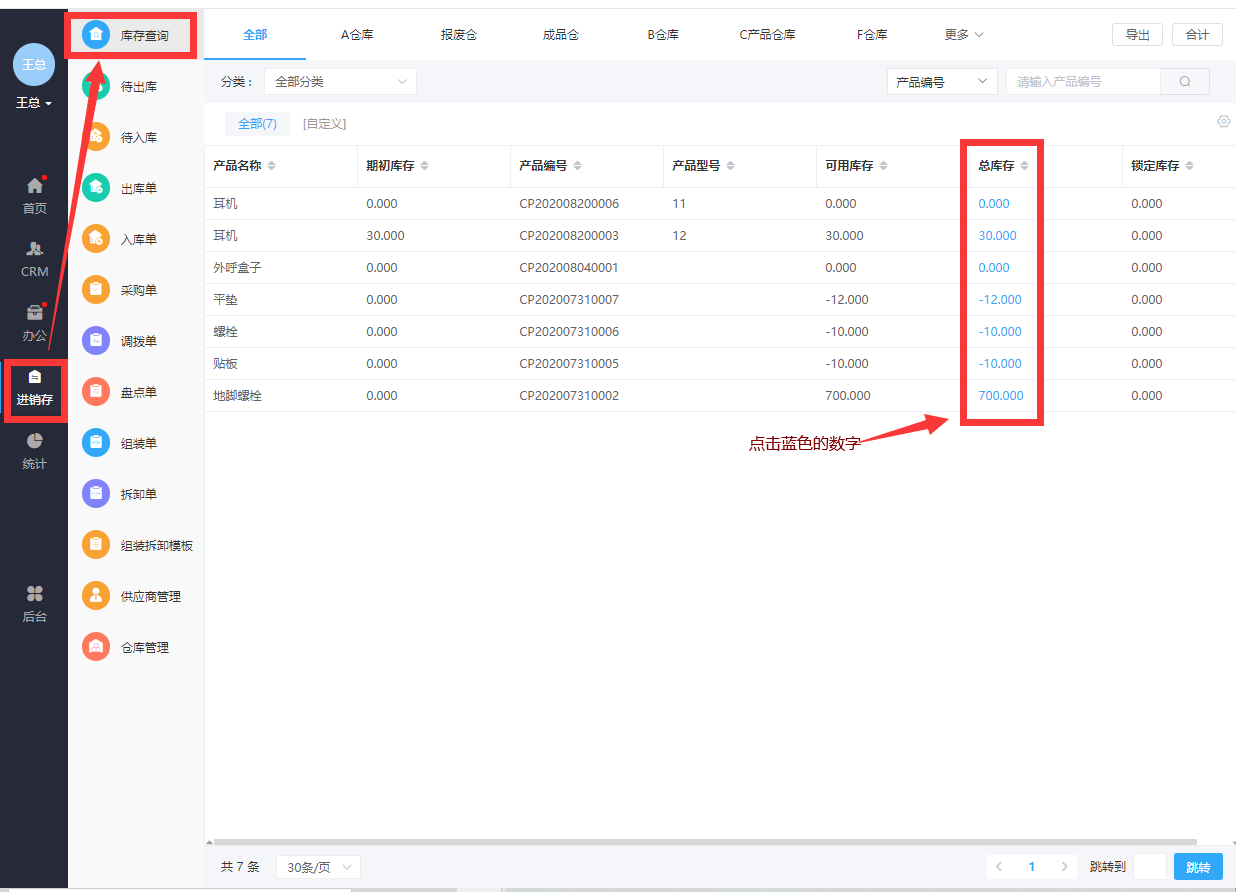1236x892 pixels.
Task: Sort by 锁定库存 column arrows
Action: tap(1190, 166)
